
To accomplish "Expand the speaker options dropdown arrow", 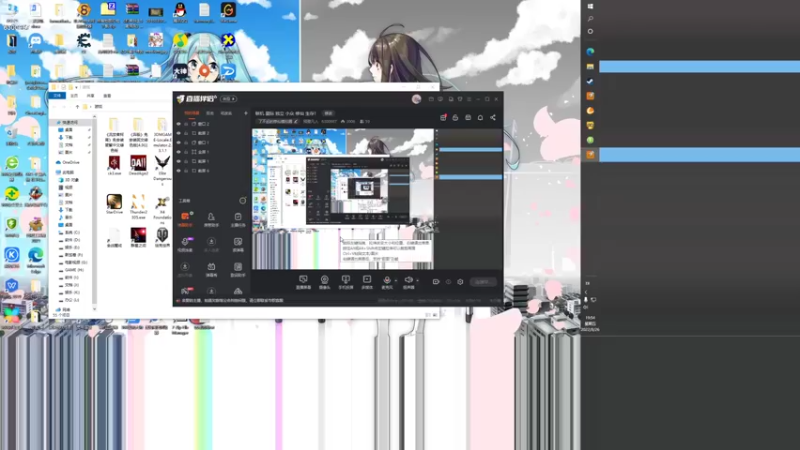I will (417, 280).
